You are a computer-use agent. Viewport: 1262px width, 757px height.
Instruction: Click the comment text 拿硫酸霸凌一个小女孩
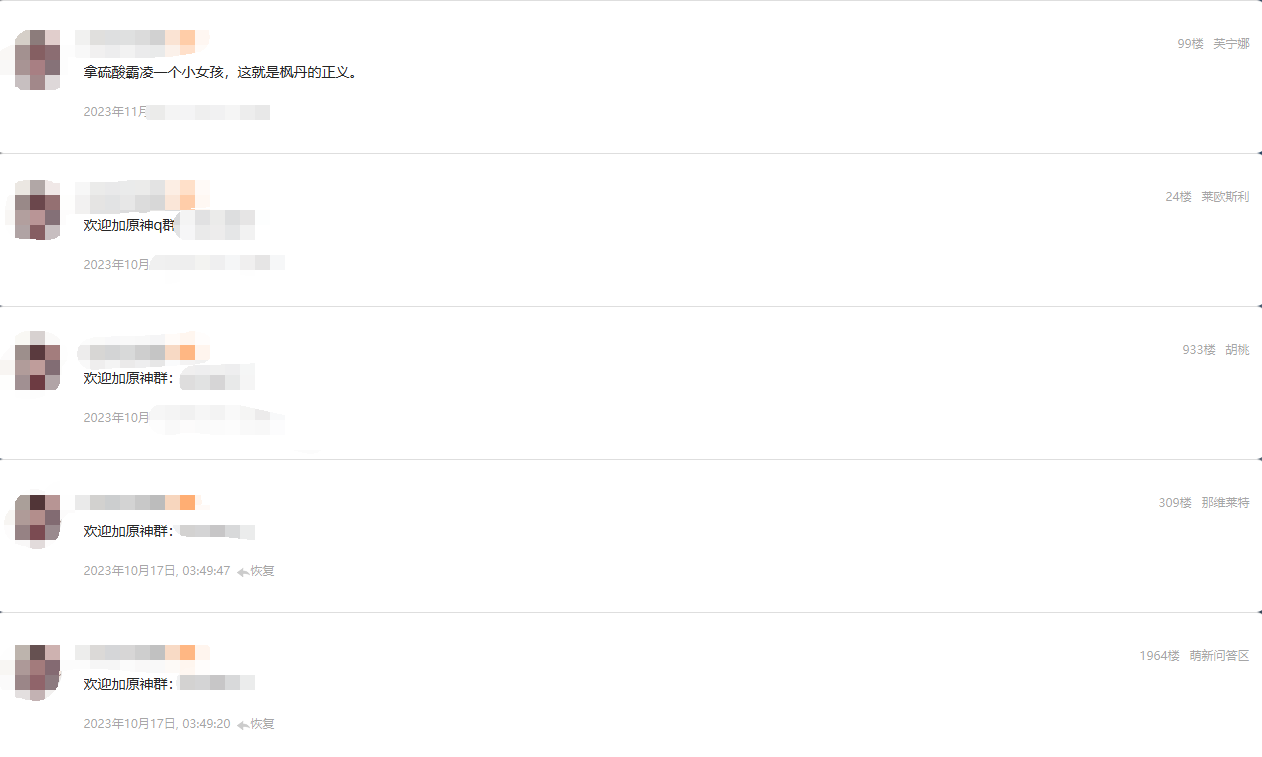[x=156, y=73]
